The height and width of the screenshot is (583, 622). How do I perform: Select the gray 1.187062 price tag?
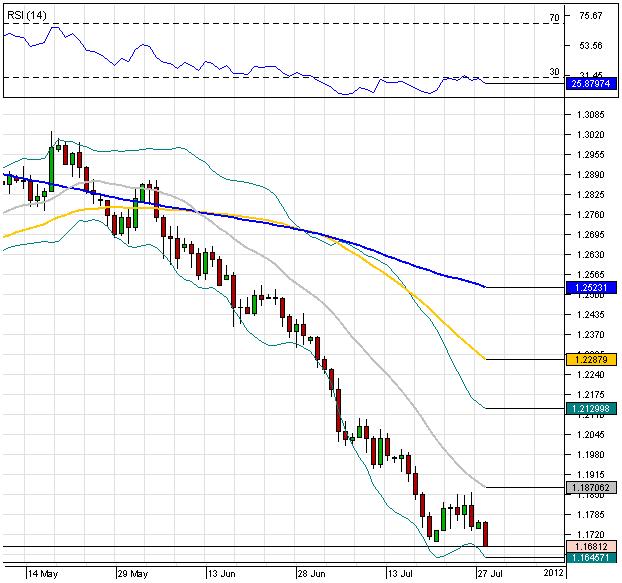click(x=591, y=487)
